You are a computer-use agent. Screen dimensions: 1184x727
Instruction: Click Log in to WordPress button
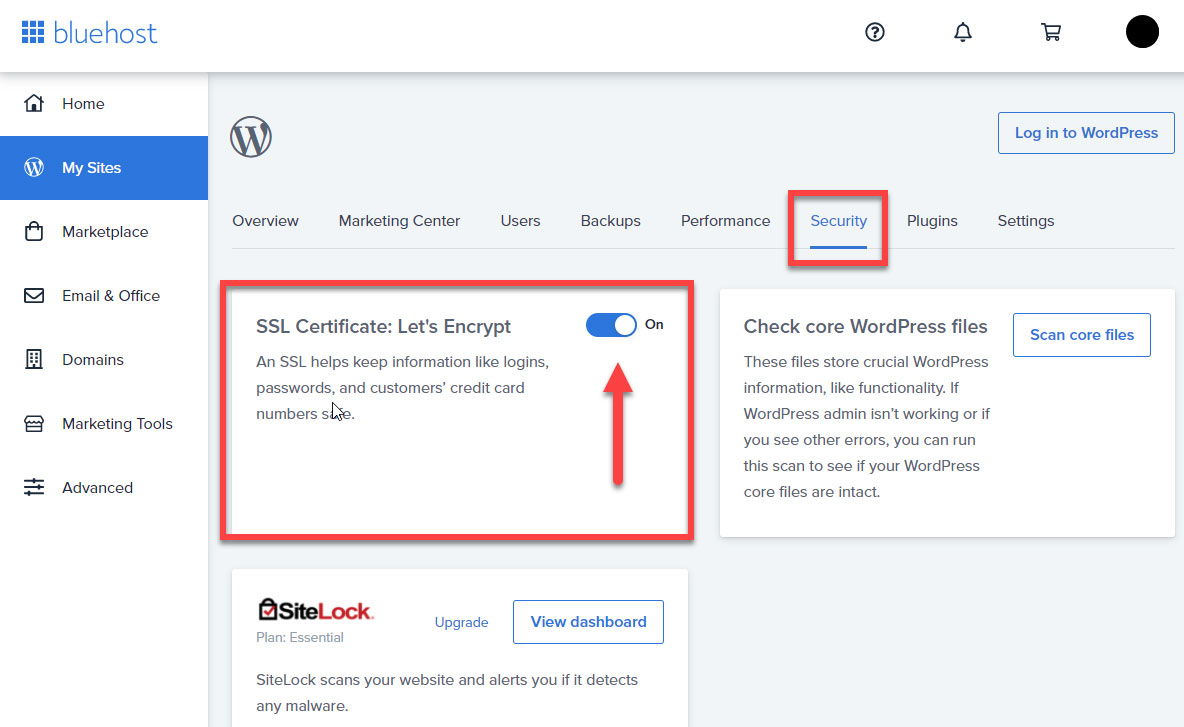1086,133
